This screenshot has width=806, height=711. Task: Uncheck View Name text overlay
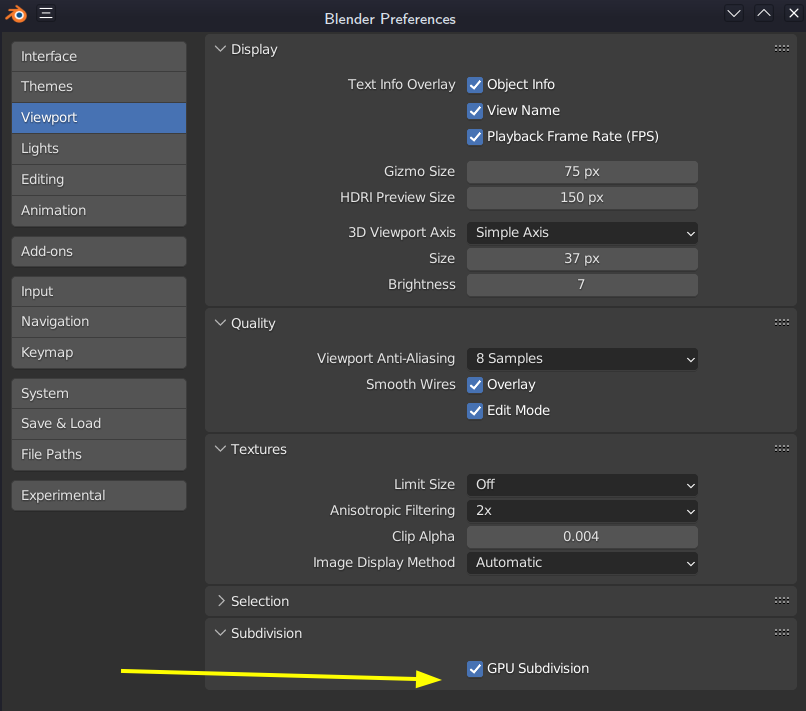(x=475, y=111)
